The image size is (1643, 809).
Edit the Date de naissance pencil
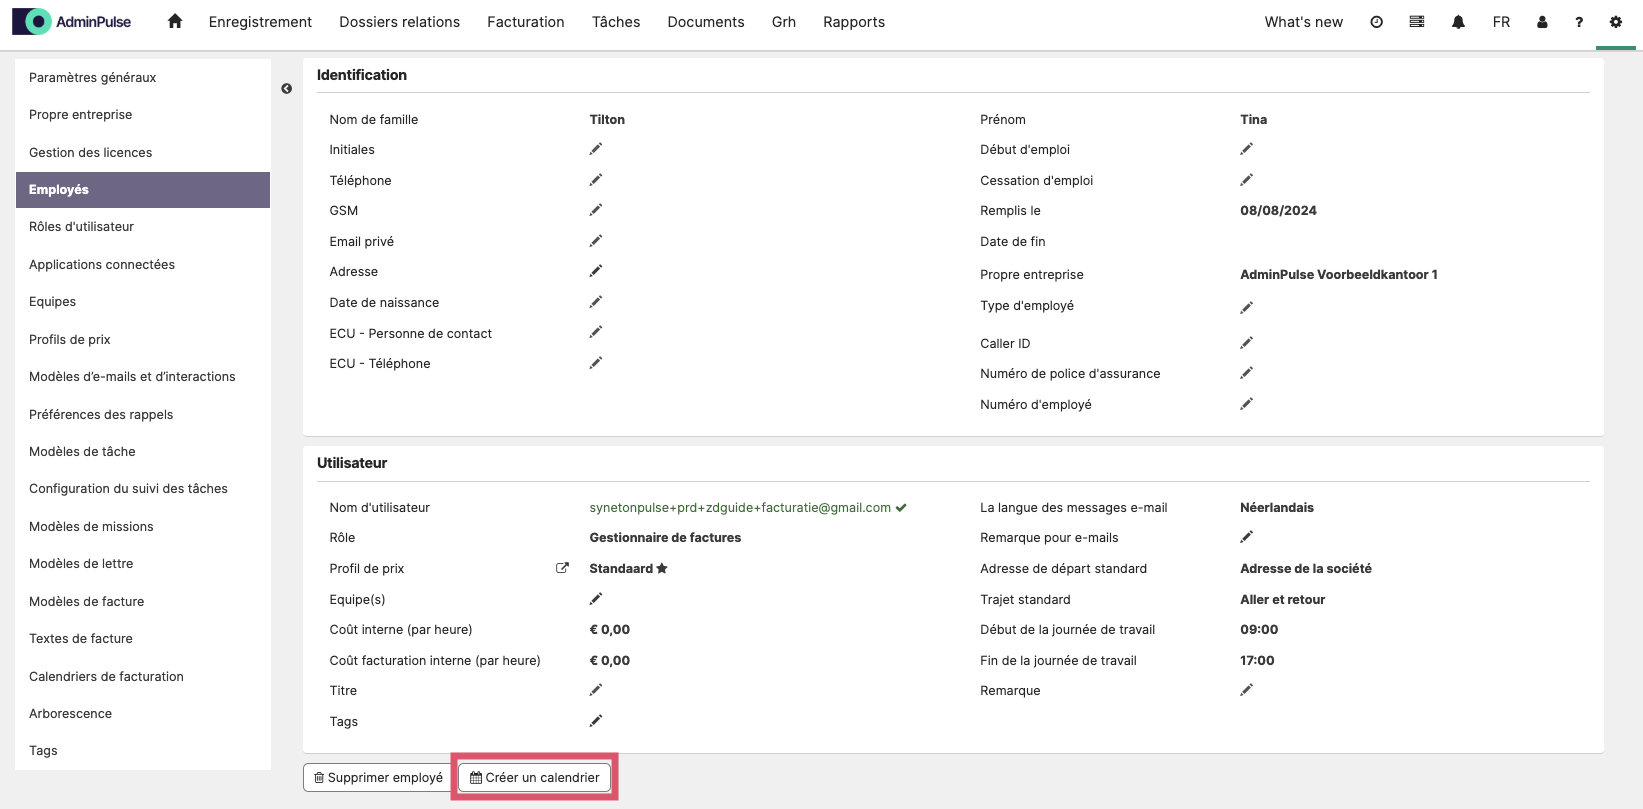coord(596,302)
